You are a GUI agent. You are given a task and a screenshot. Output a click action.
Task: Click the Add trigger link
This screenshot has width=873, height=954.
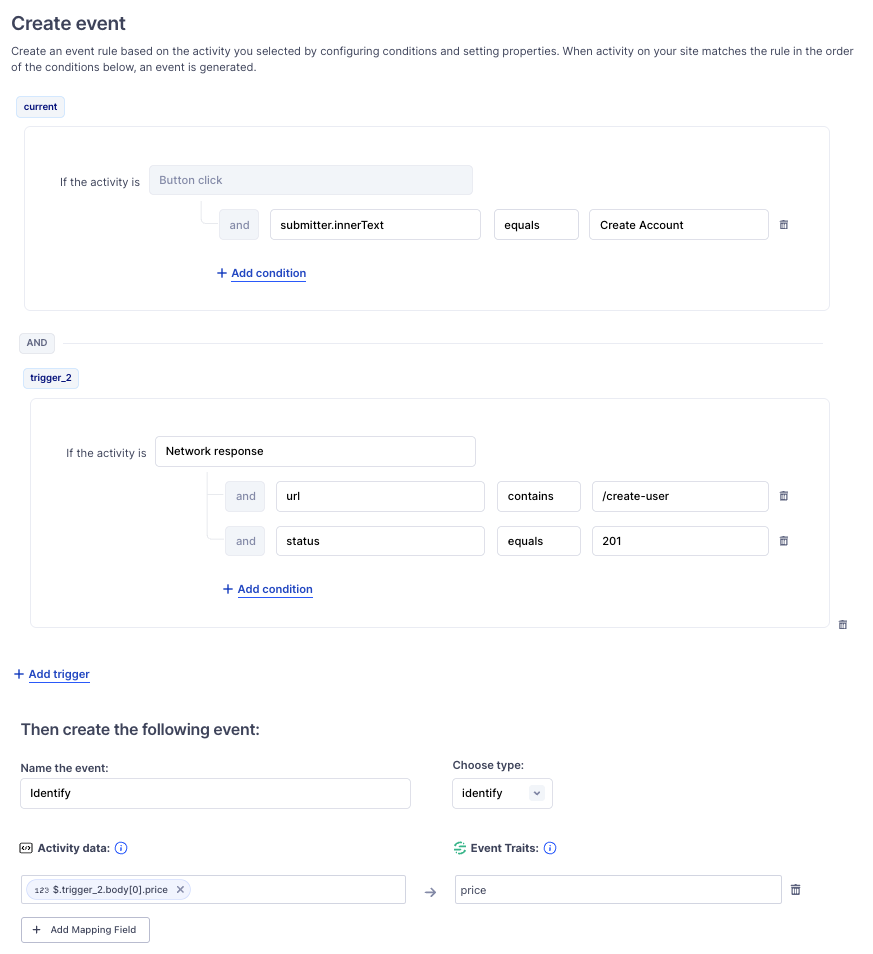point(51,674)
